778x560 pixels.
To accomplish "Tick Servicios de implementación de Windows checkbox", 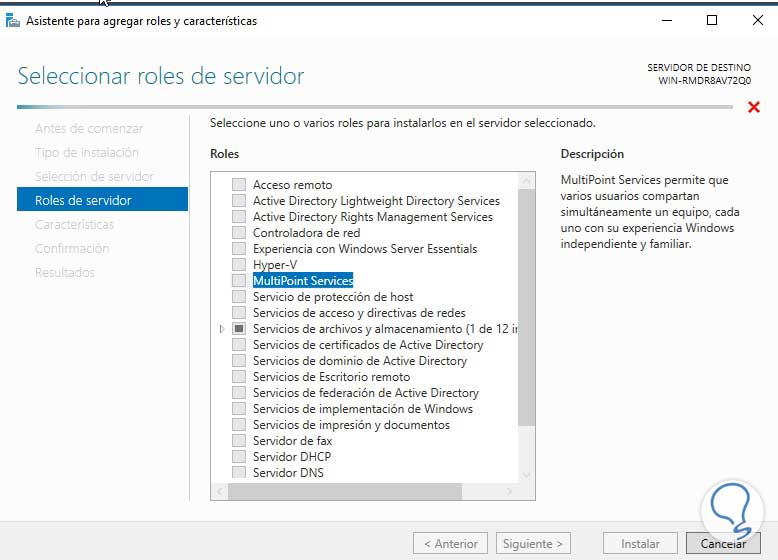I will pos(239,409).
